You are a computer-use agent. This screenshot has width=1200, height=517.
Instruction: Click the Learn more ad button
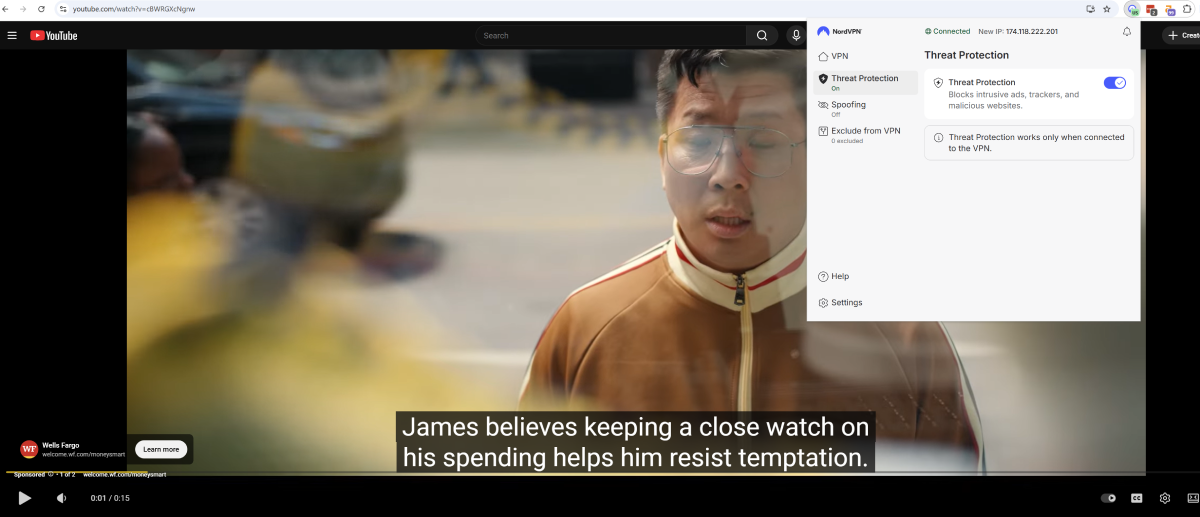click(161, 449)
